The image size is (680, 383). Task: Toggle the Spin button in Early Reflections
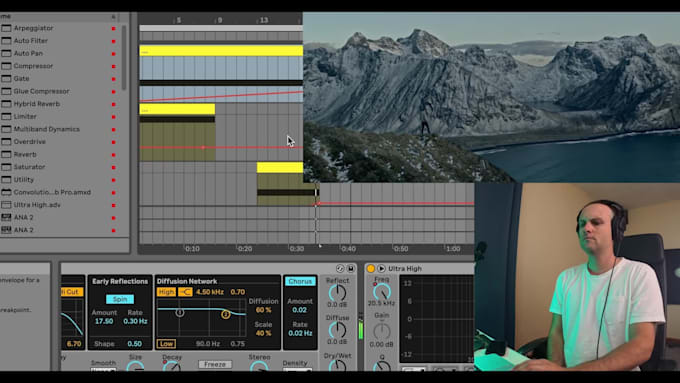120,299
